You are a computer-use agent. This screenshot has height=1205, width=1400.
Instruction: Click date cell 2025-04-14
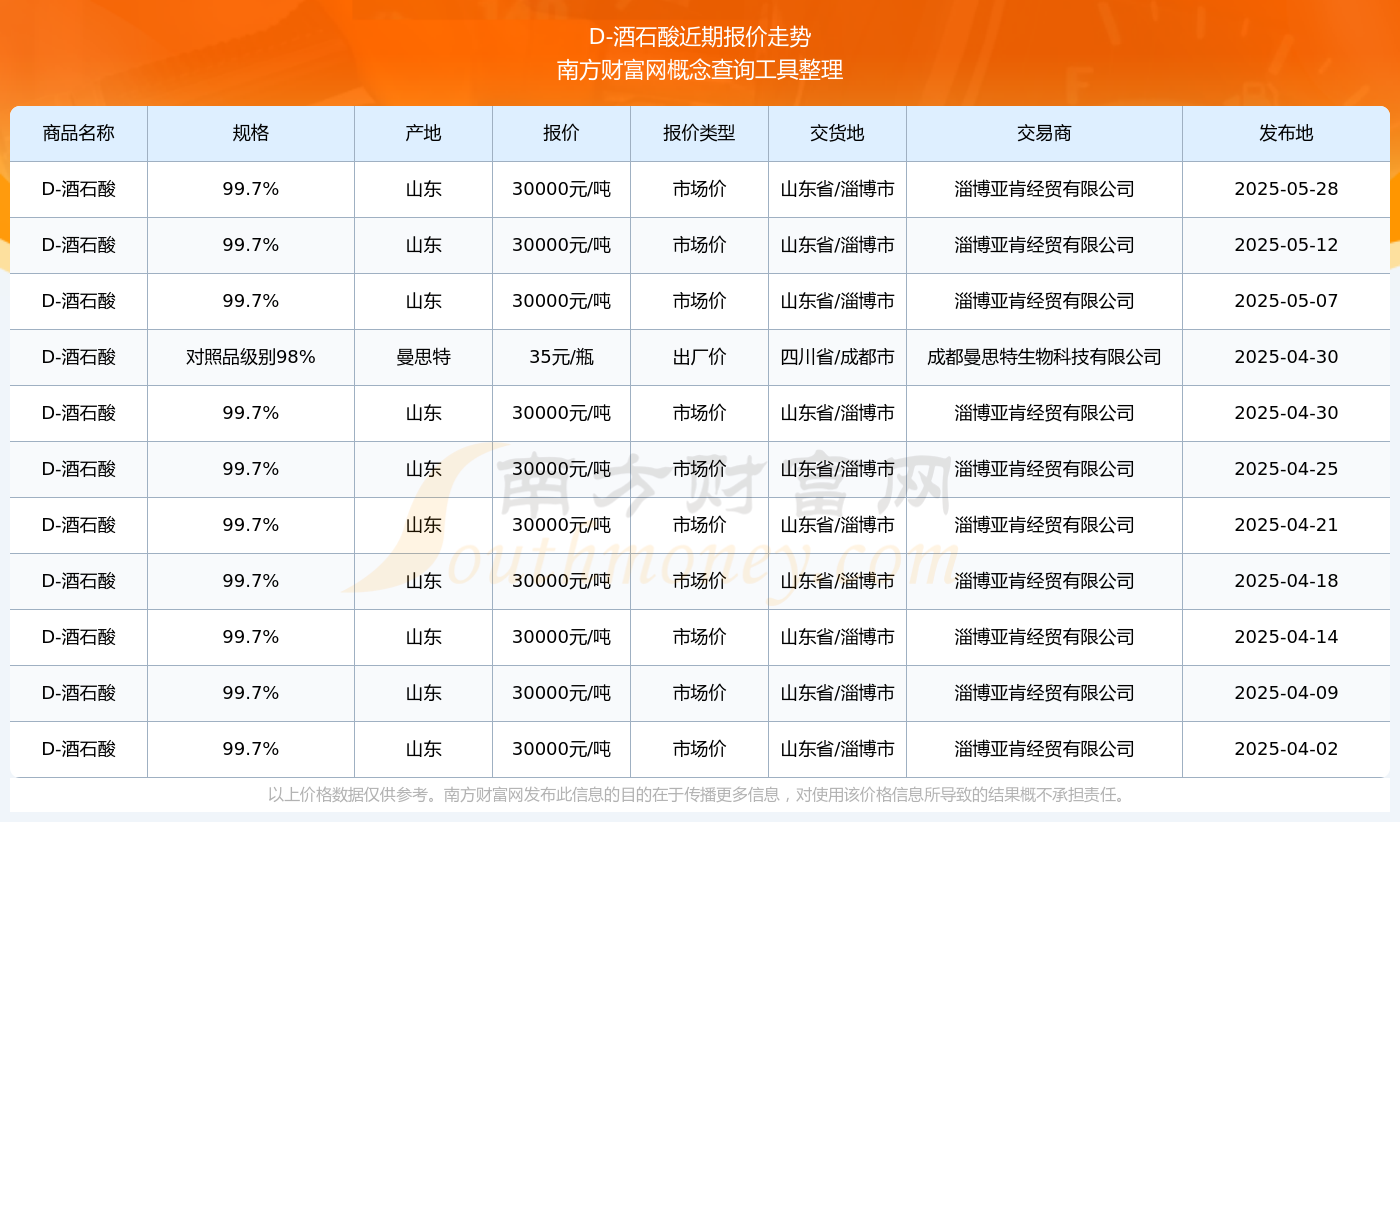point(1287,637)
